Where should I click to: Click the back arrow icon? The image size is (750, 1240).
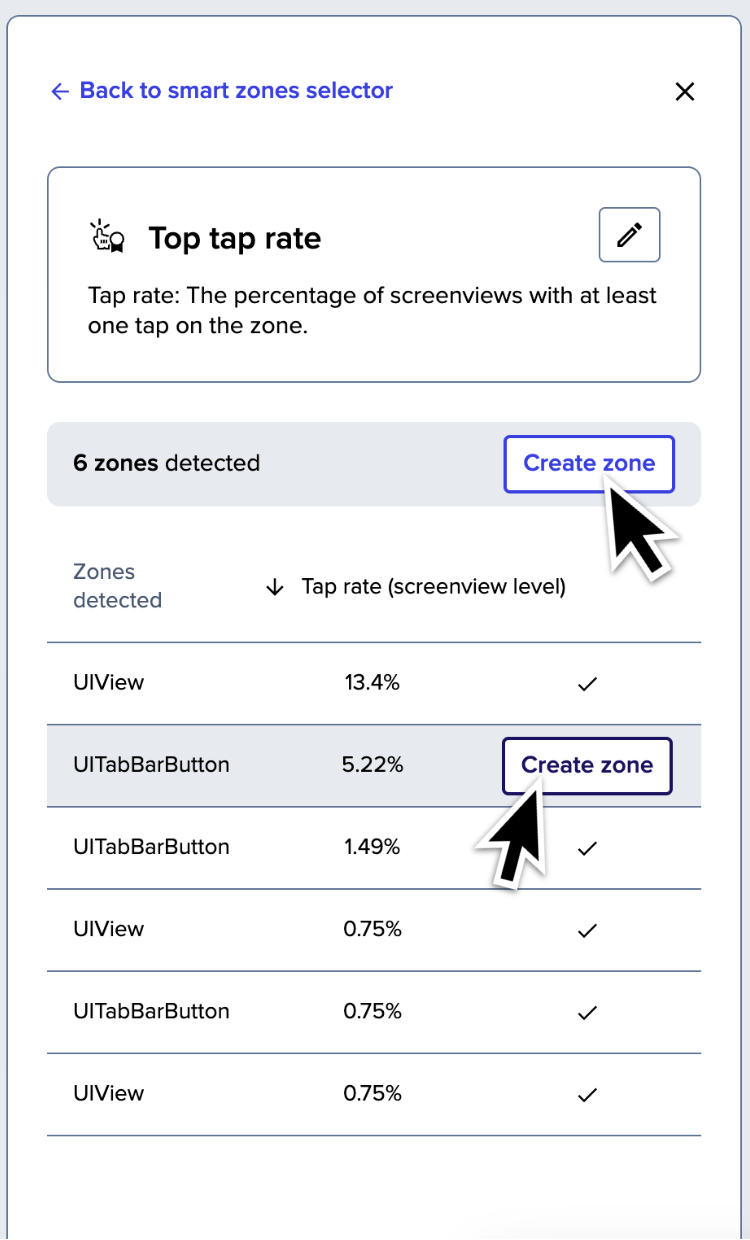[60, 91]
